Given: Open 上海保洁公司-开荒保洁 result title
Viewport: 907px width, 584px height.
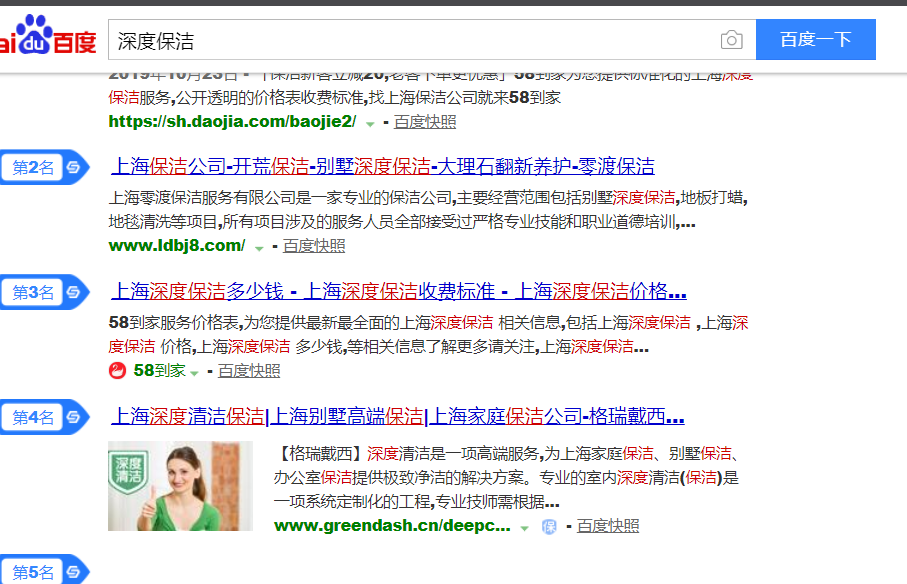Looking at the screenshot, I should pyautogui.click(x=382, y=167).
